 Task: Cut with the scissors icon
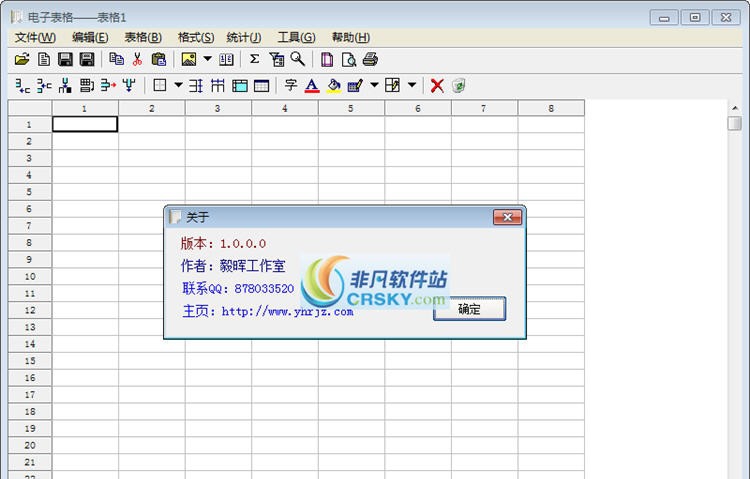click(x=137, y=59)
